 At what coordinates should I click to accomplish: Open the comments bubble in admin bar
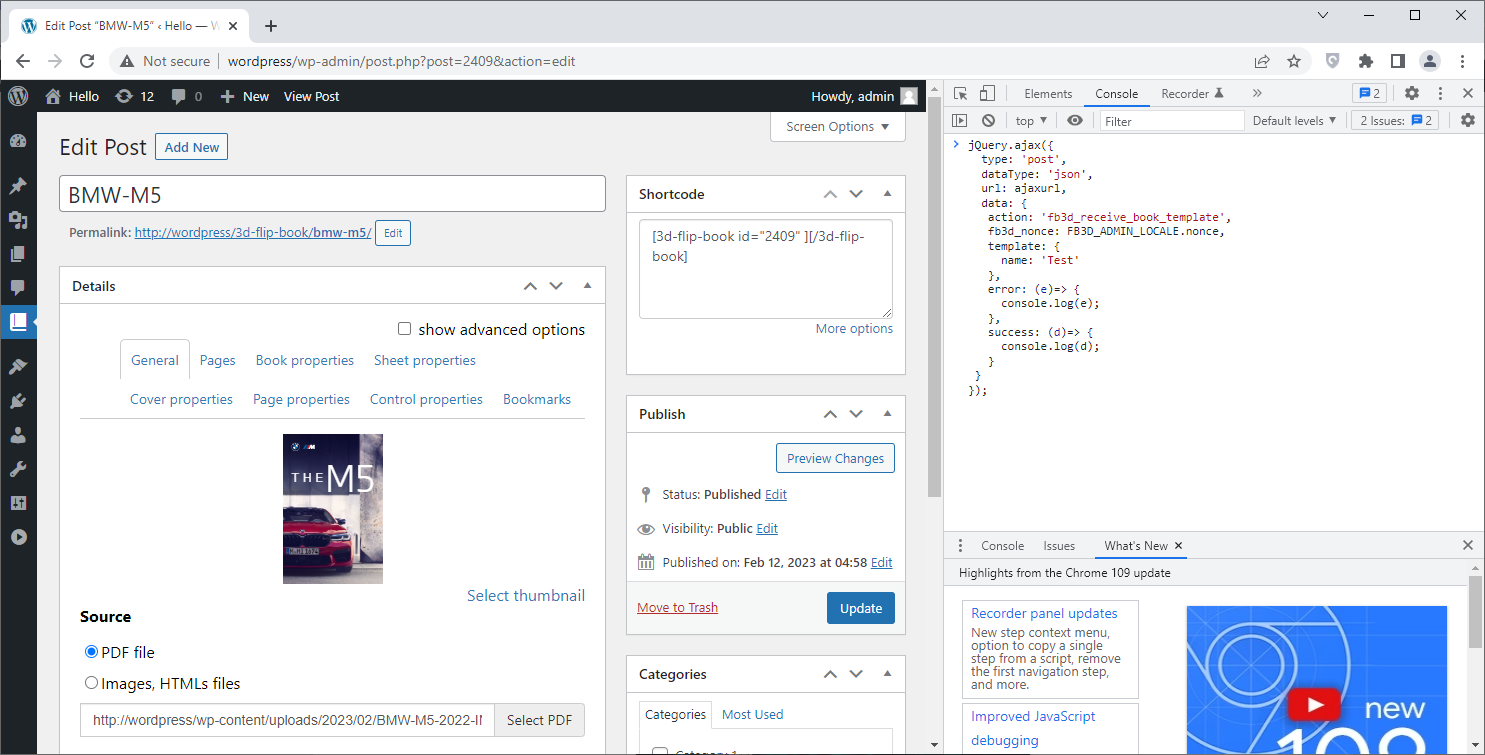[187, 96]
